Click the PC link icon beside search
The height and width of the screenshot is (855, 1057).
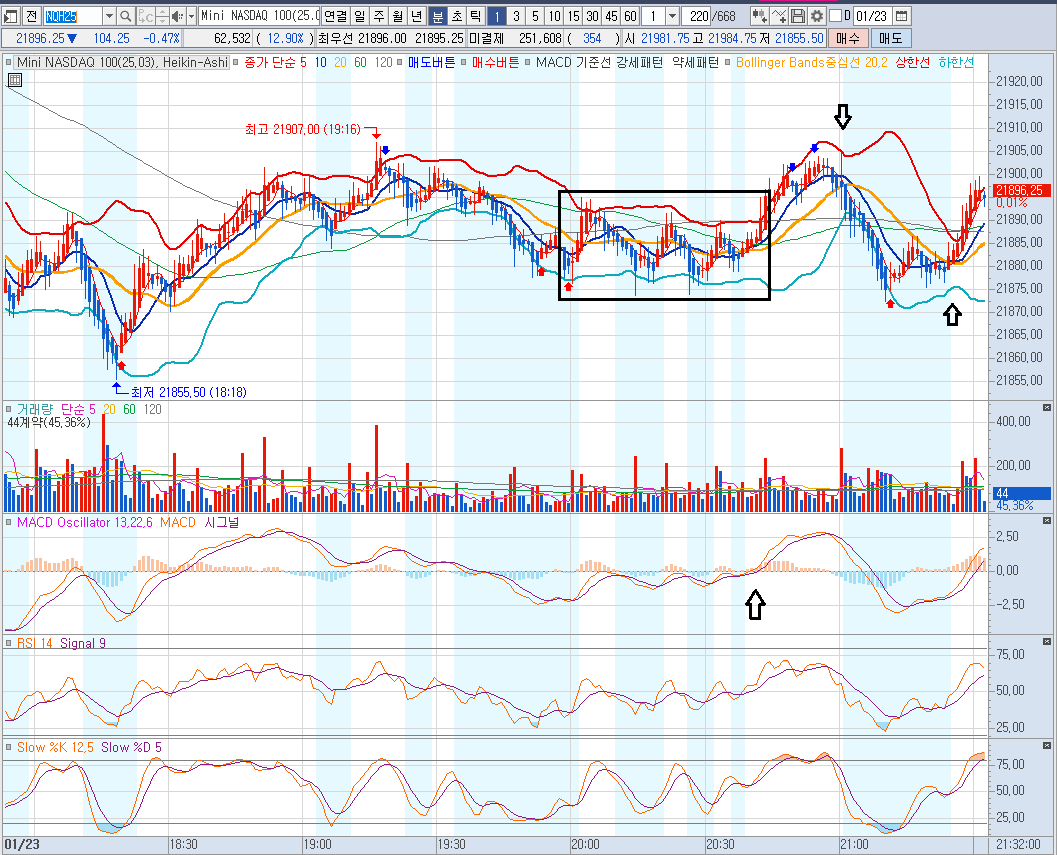coord(145,16)
